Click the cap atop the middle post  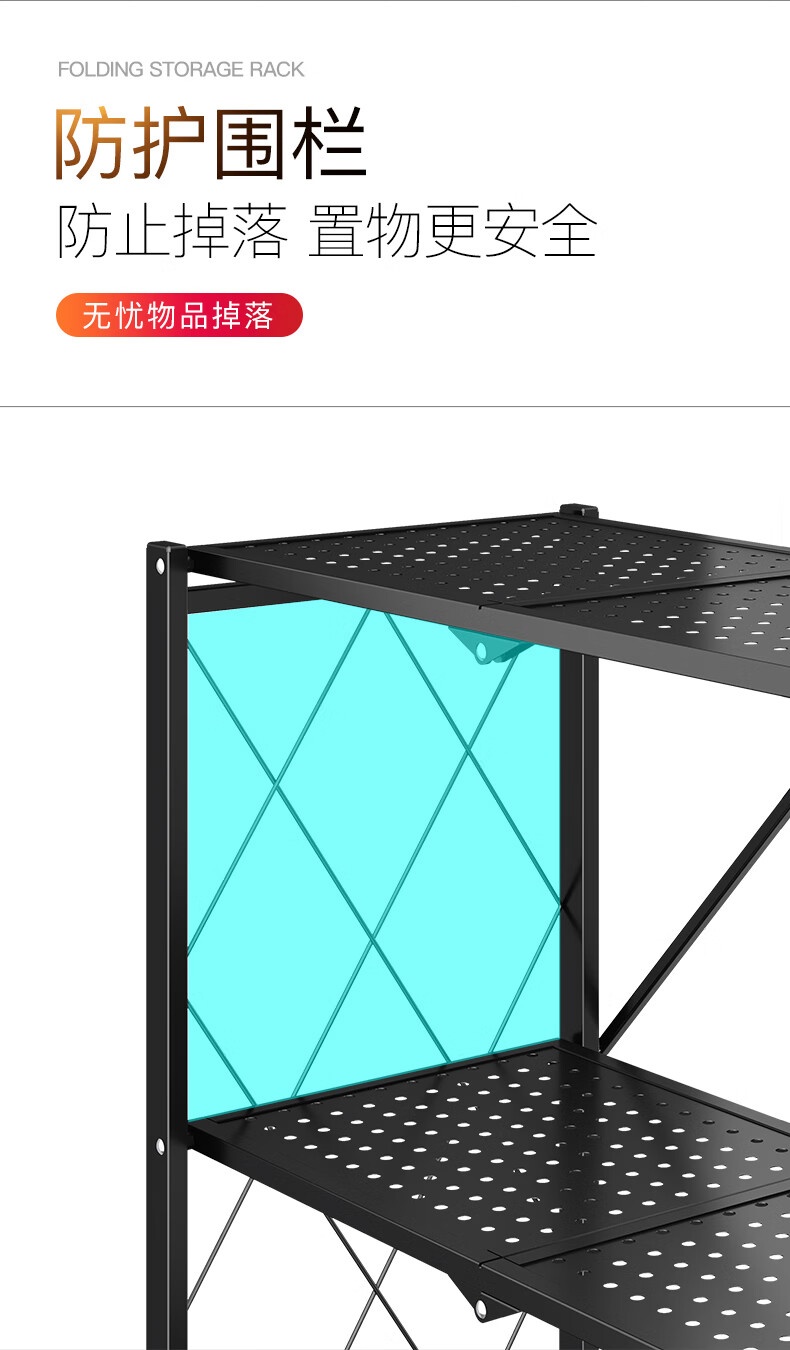(x=579, y=510)
